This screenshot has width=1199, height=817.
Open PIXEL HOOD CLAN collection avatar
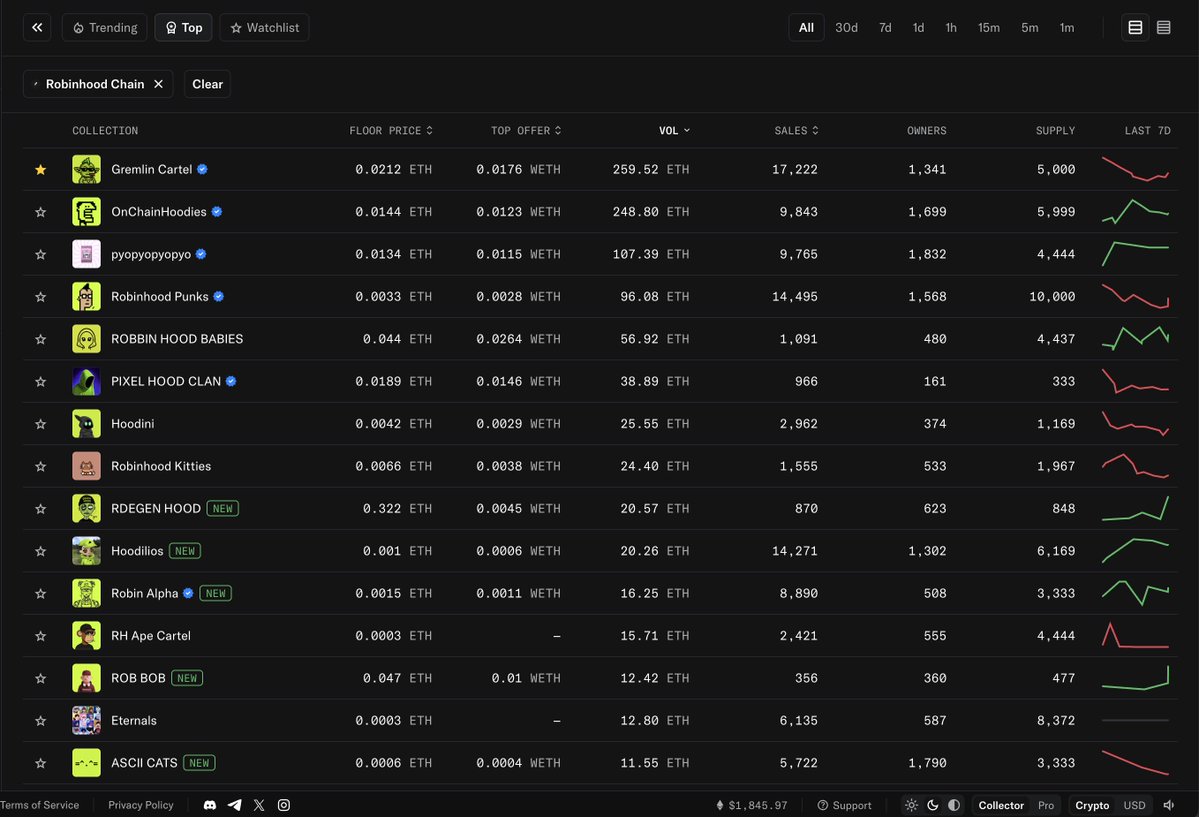[x=86, y=381]
